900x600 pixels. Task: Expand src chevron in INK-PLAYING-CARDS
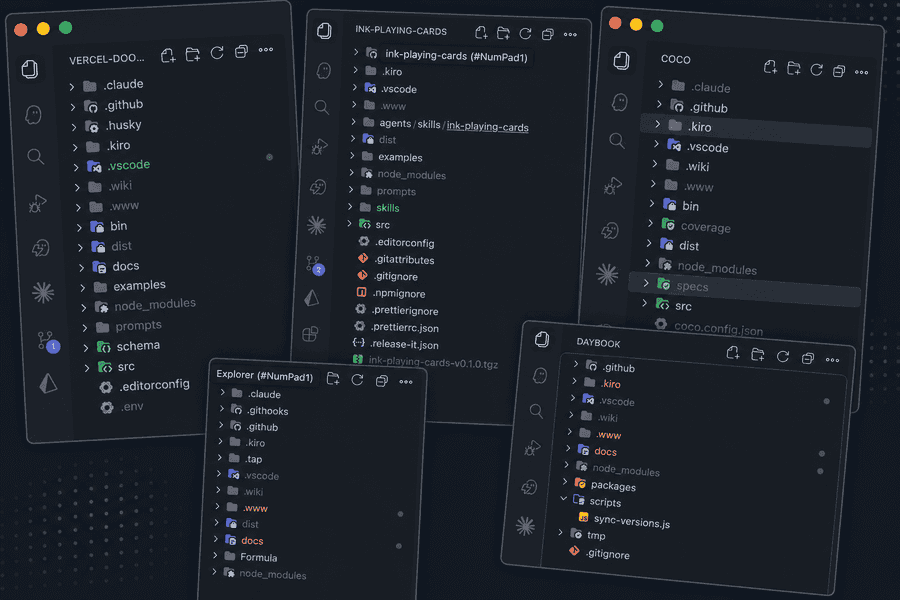point(350,223)
